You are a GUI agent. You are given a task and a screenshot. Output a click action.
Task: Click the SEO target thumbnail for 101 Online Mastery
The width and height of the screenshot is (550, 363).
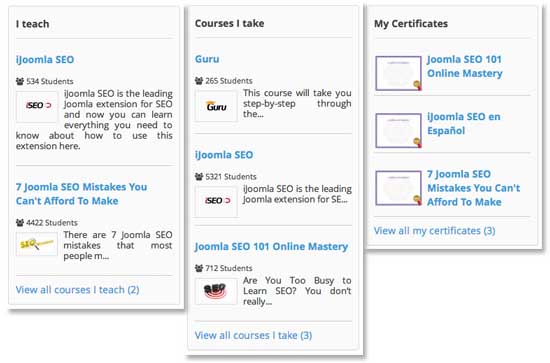[216, 291]
